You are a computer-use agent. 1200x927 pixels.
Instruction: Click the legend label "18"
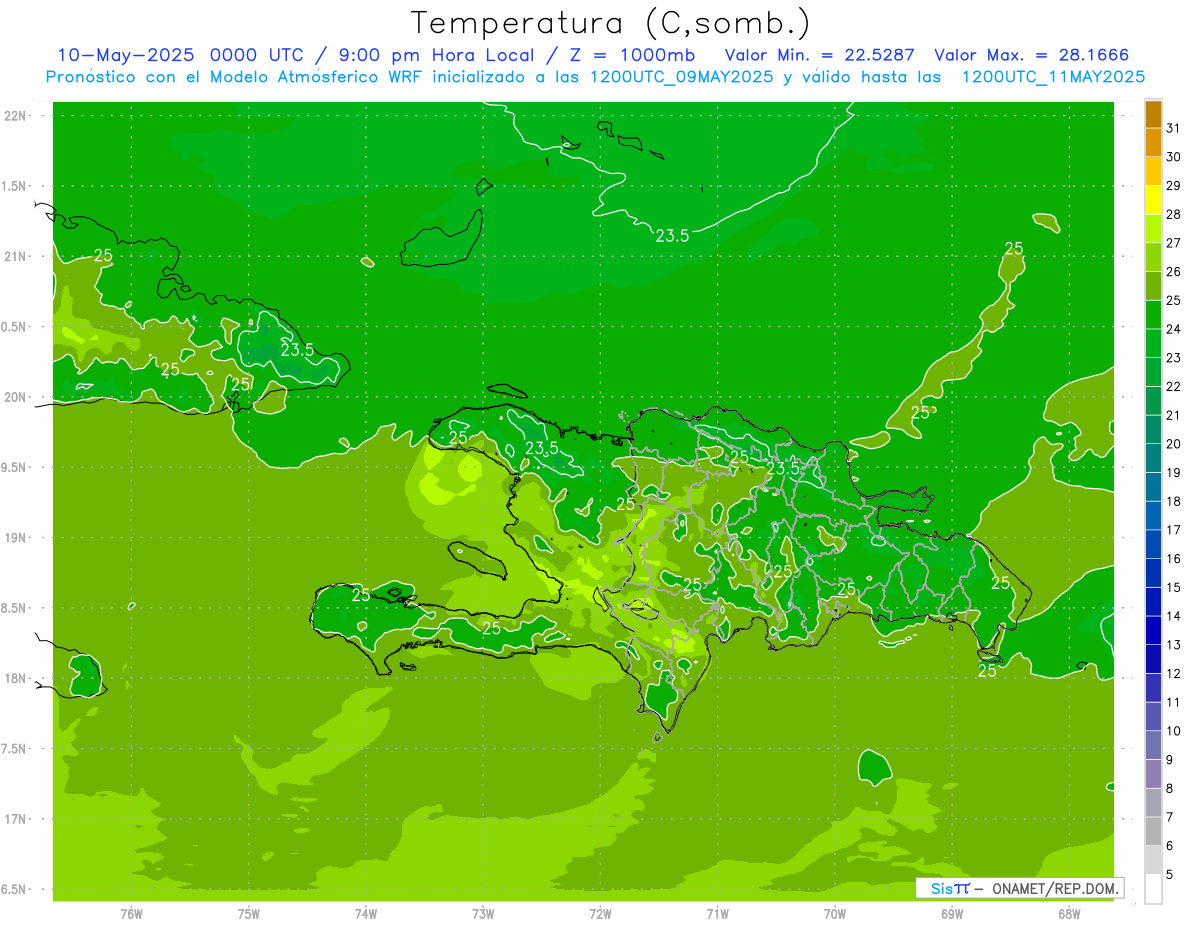point(1174,502)
